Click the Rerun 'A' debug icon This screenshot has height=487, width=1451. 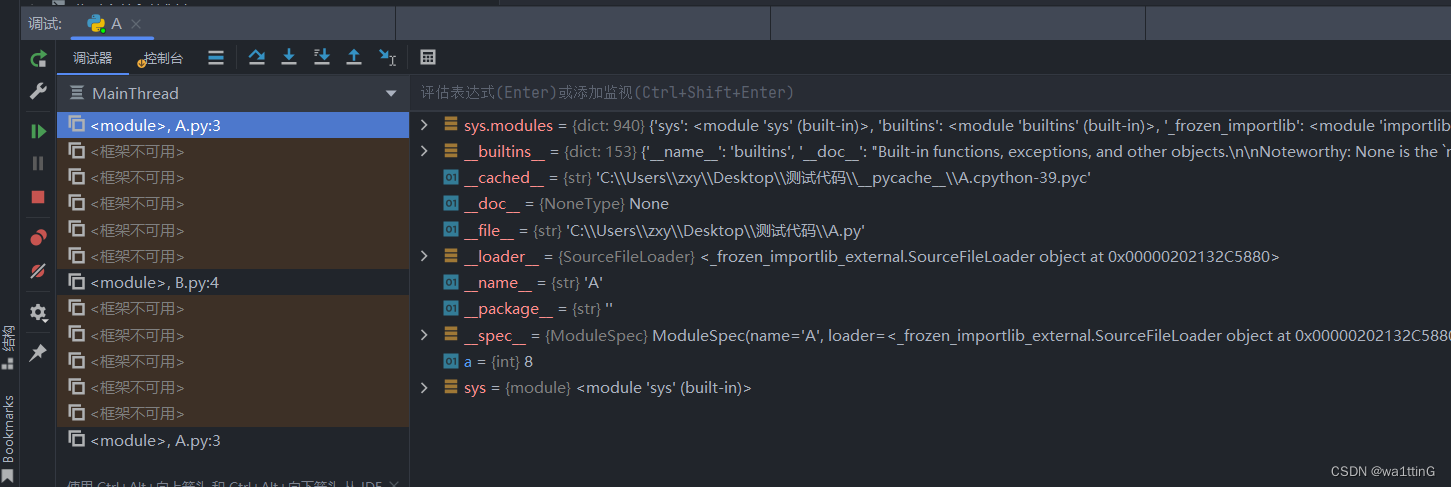38,59
